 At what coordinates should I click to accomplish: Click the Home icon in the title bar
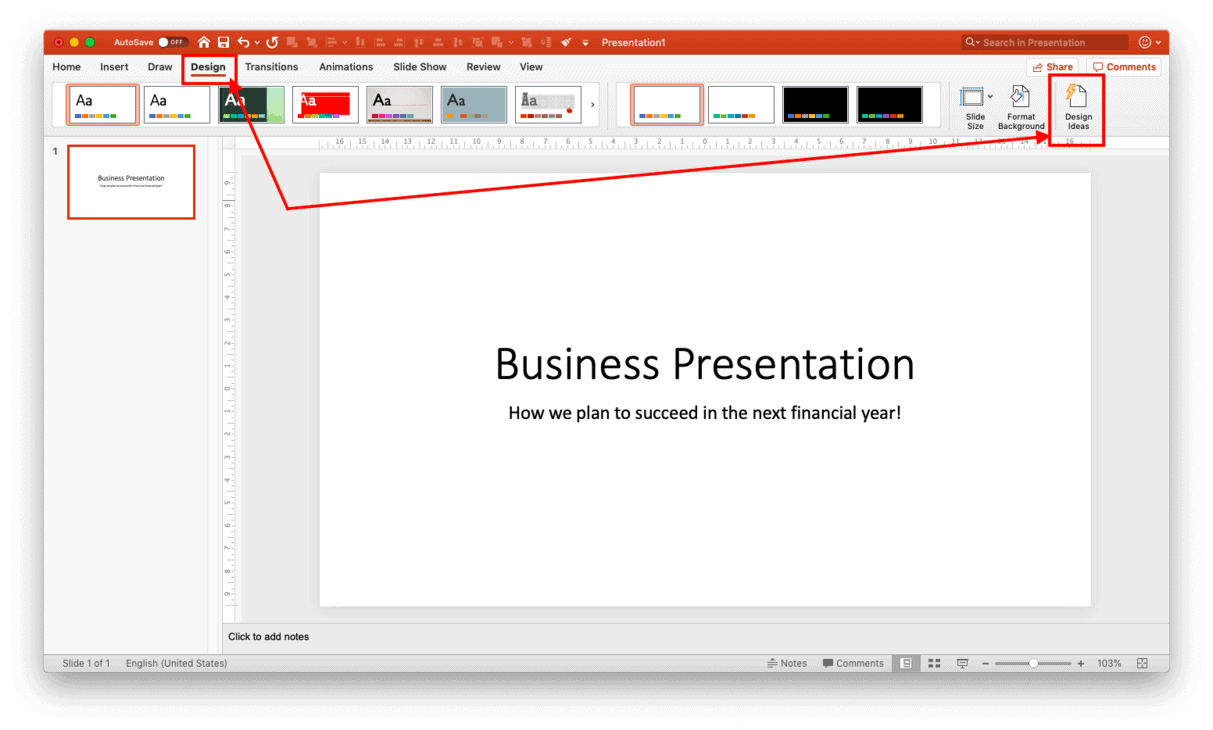coord(202,42)
